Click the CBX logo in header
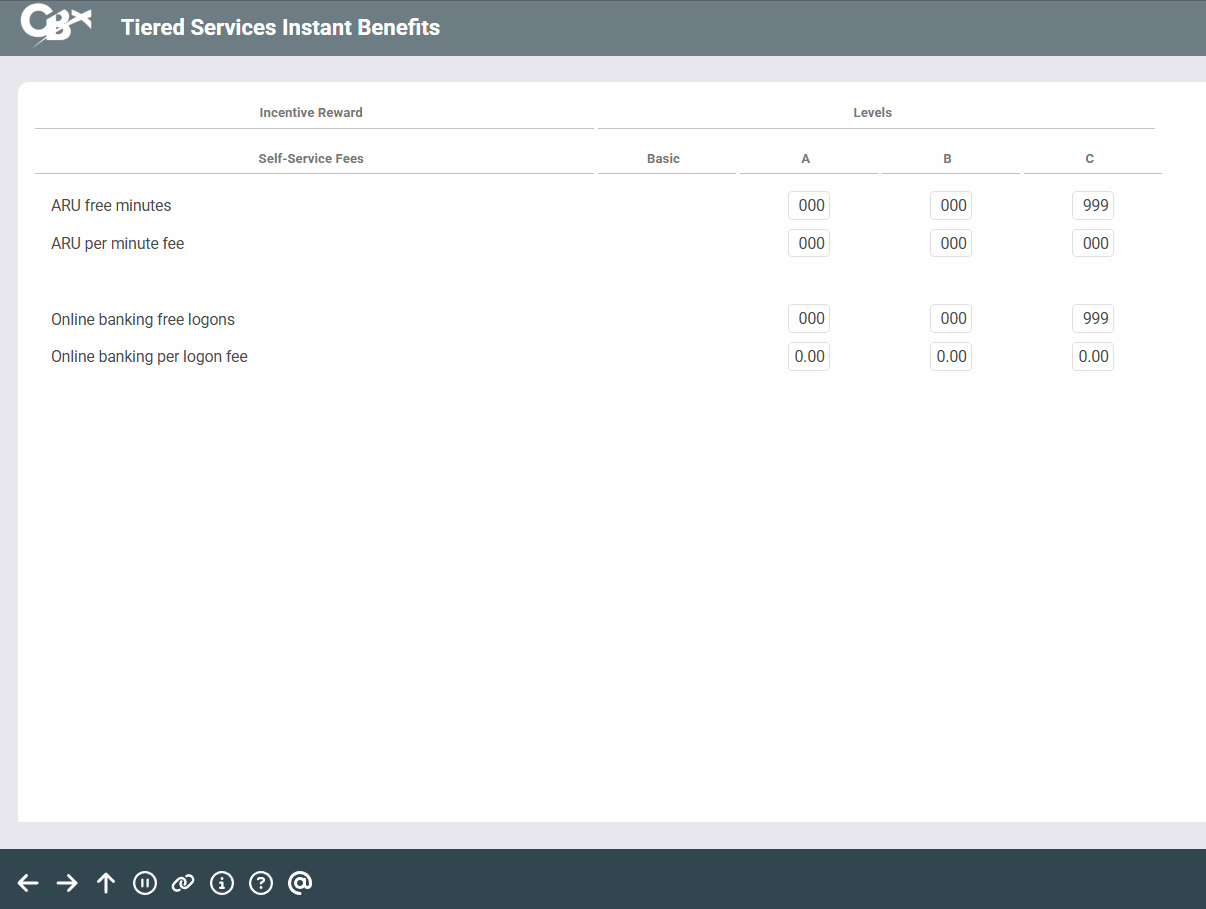1206x909 pixels. pos(56,26)
